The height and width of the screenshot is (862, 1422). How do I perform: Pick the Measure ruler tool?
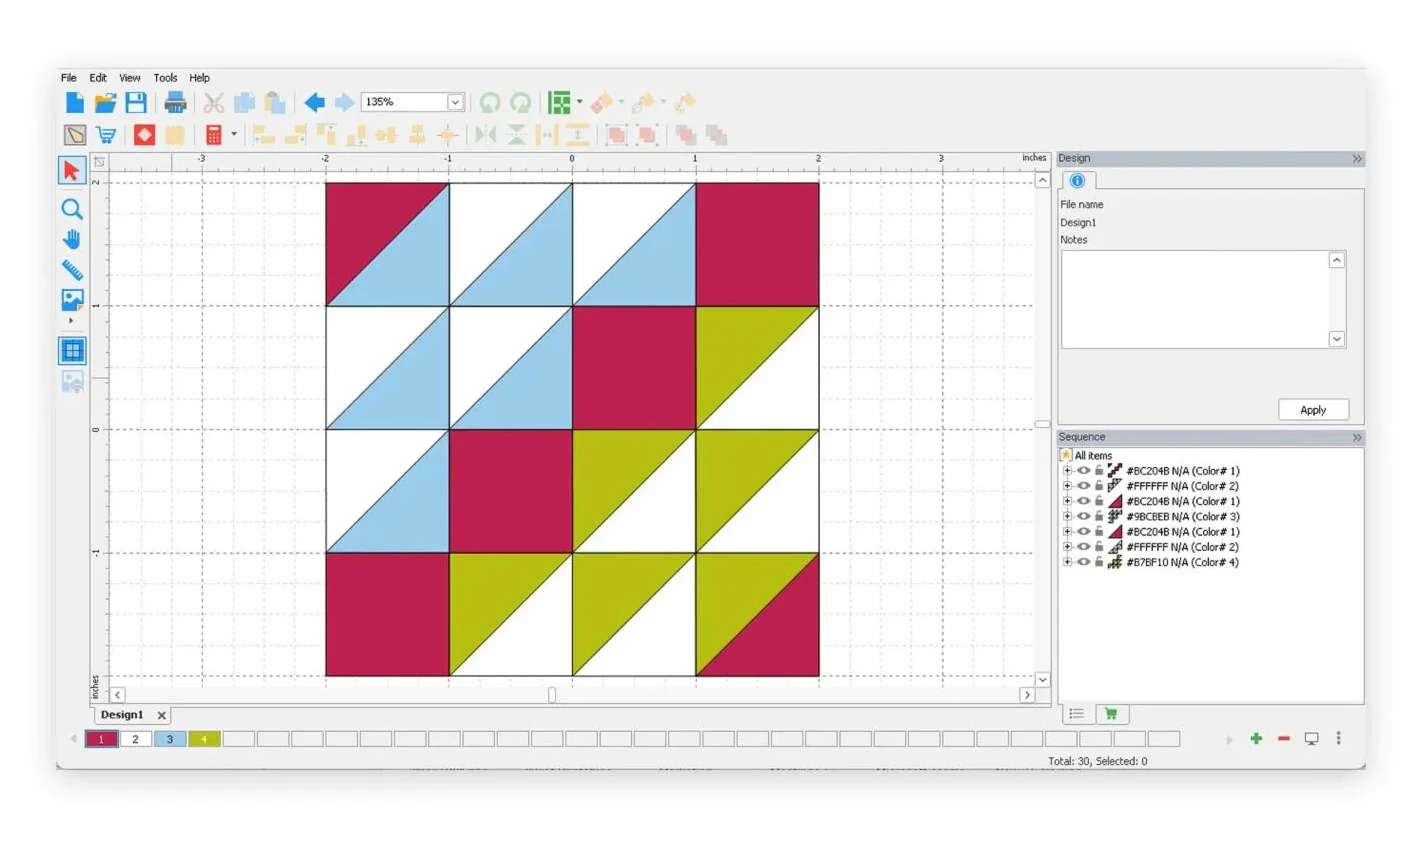(72, 269)
